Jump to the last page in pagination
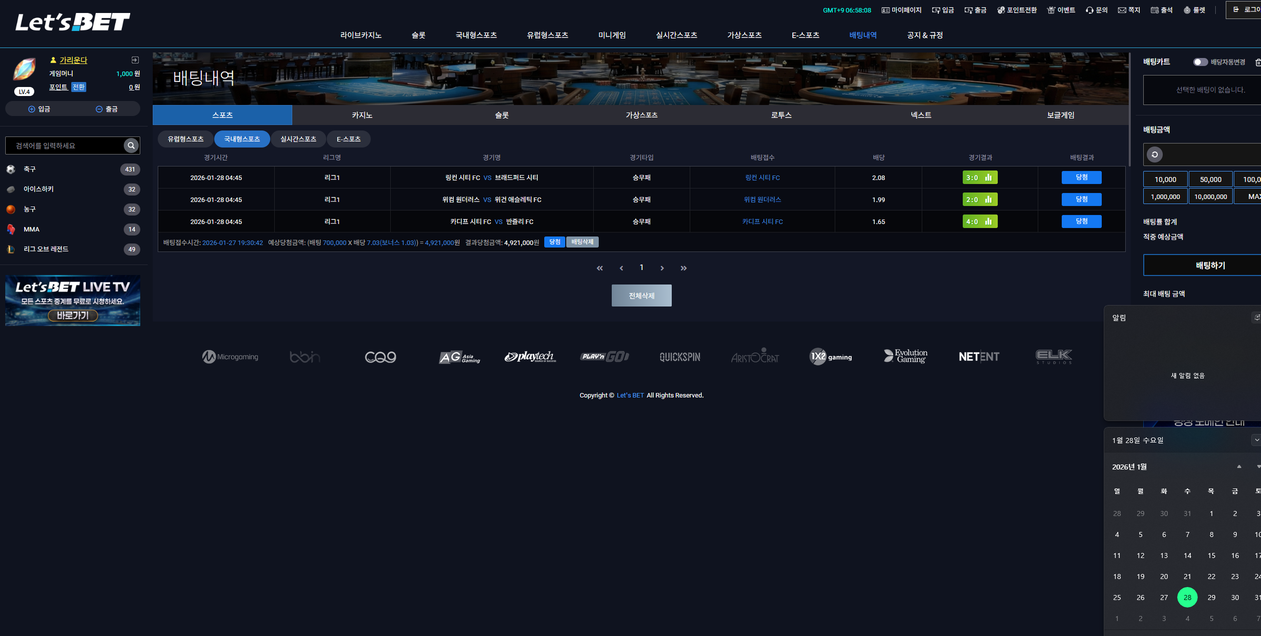This screenshot has height=636, width=1261. 684,268
